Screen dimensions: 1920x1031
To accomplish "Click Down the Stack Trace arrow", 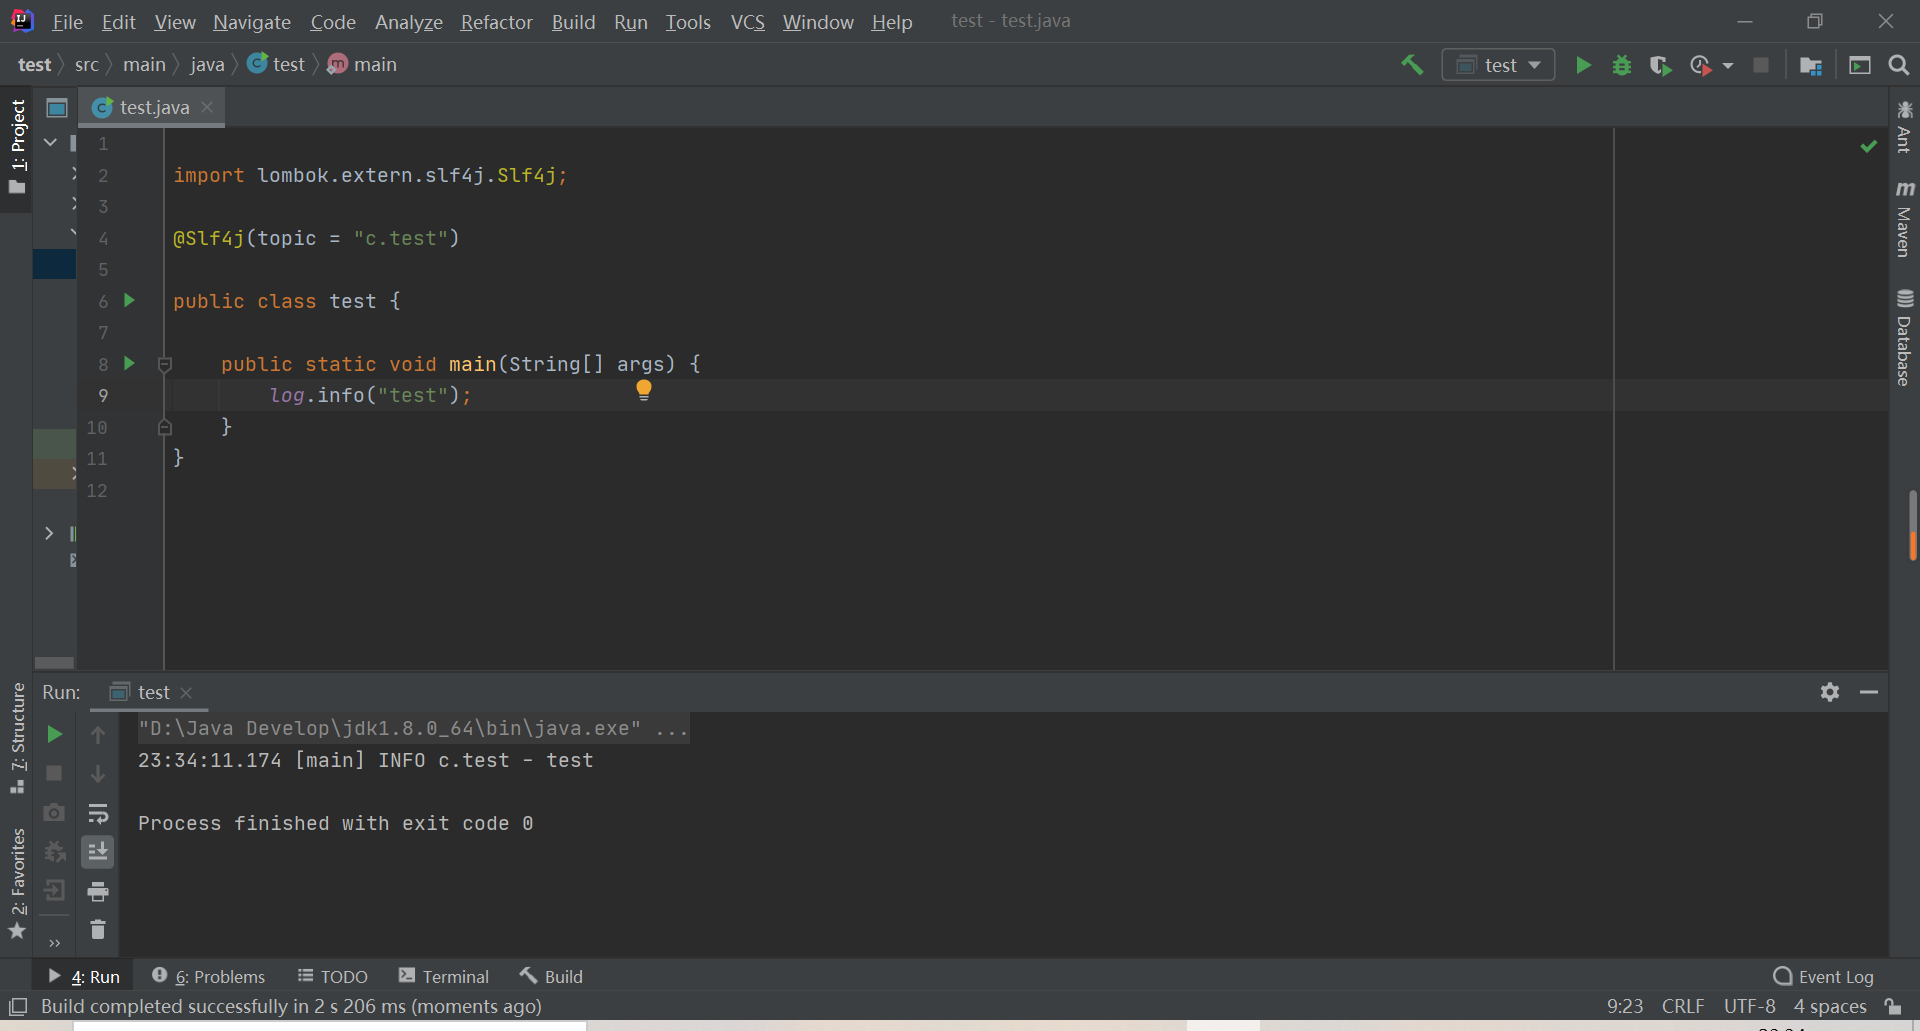I will point(98,773).
